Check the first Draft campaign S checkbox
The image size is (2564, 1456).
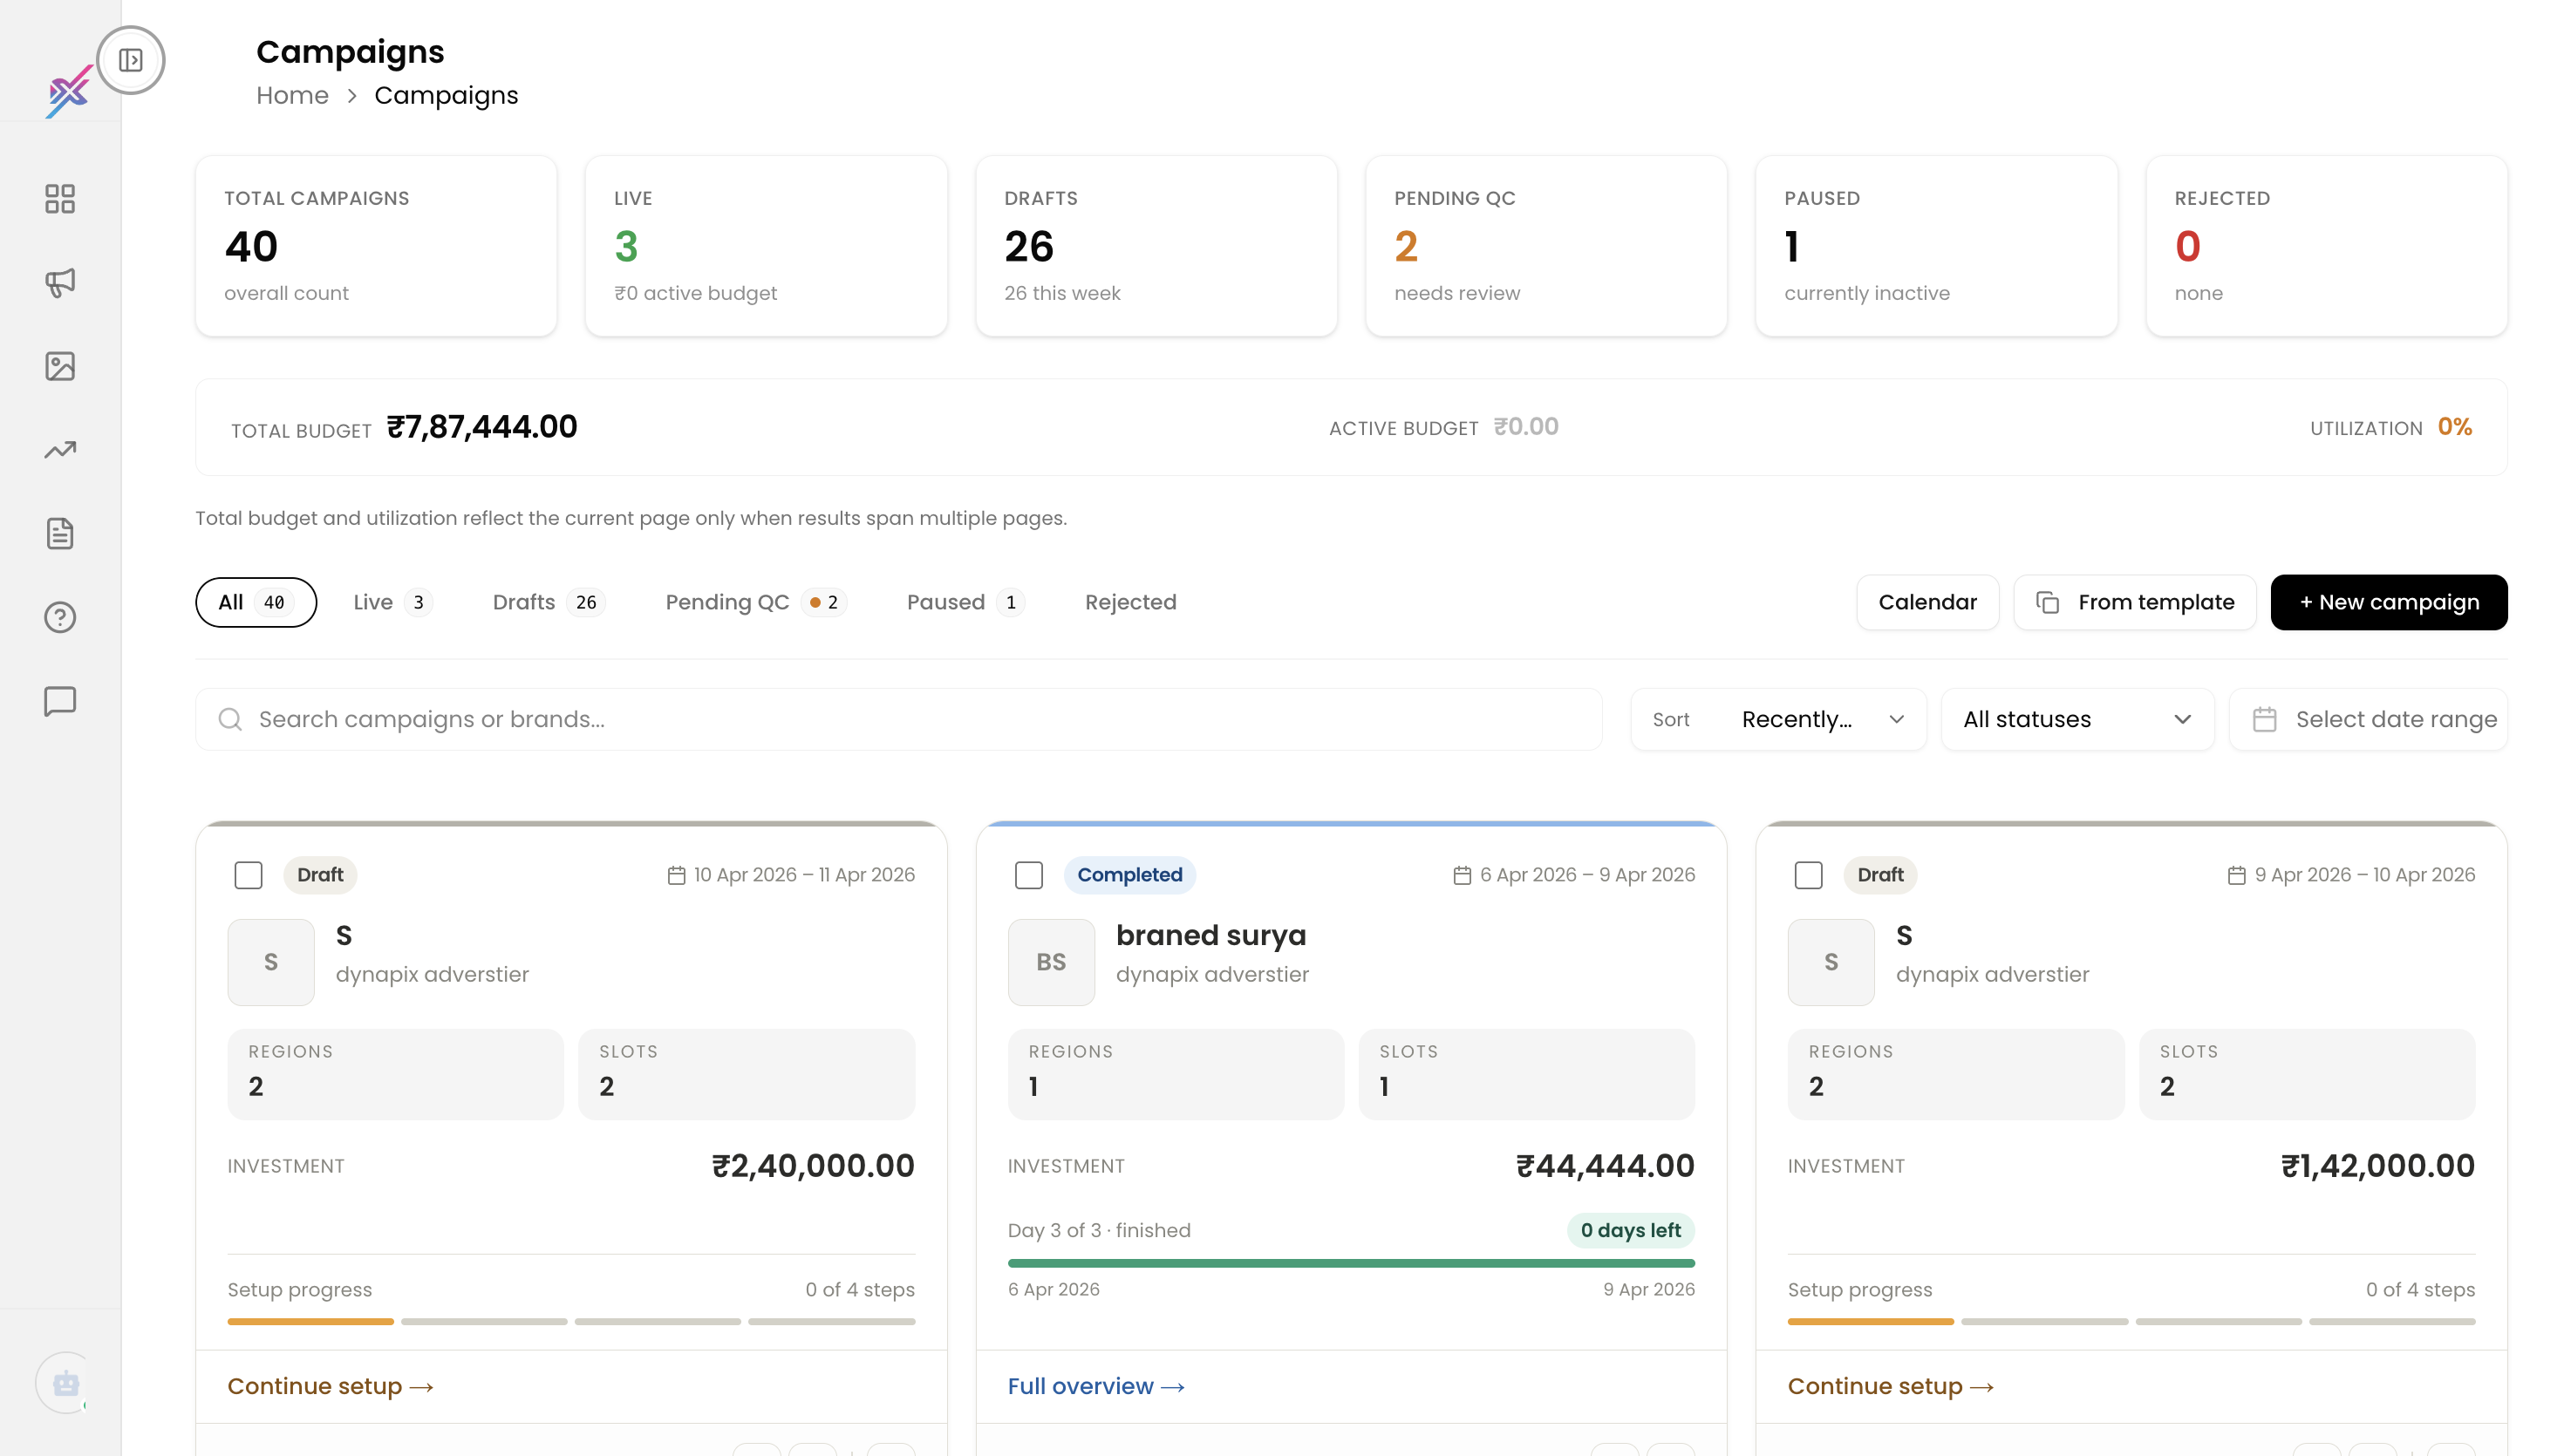pyautogui.click(x=248, y=875)
